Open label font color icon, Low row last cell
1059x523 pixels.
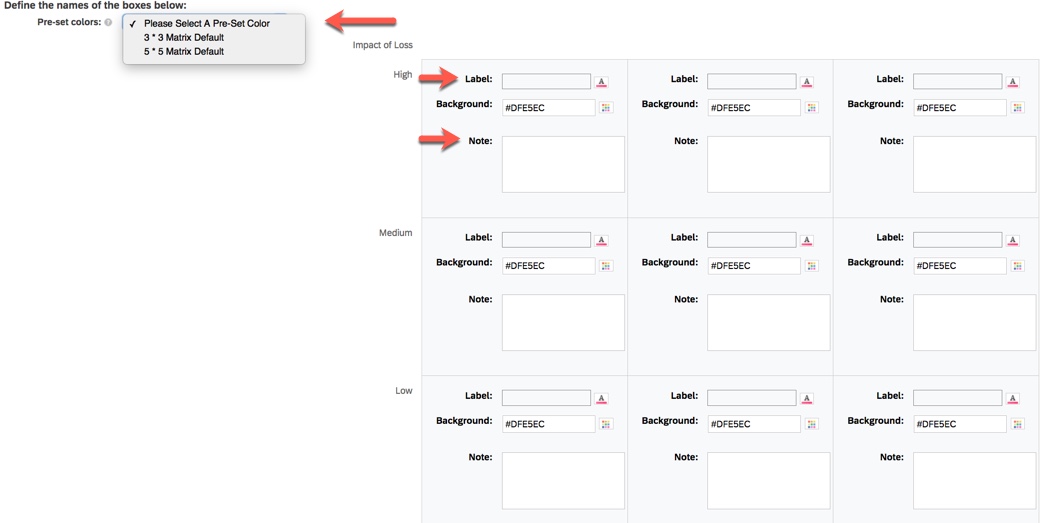click(1013, 399)
